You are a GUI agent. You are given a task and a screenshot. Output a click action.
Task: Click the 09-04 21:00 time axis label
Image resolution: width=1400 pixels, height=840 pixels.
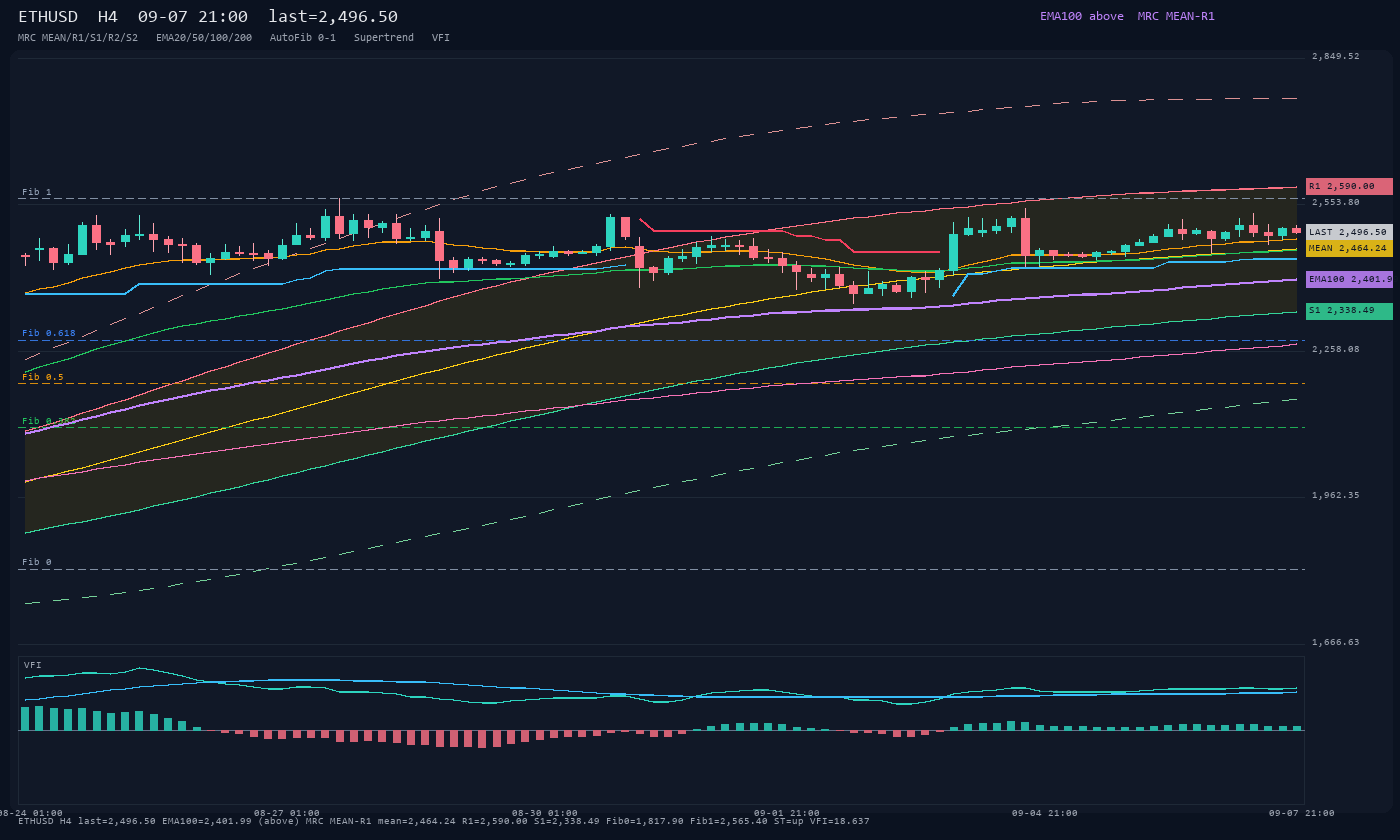(x=1045, y=813)
